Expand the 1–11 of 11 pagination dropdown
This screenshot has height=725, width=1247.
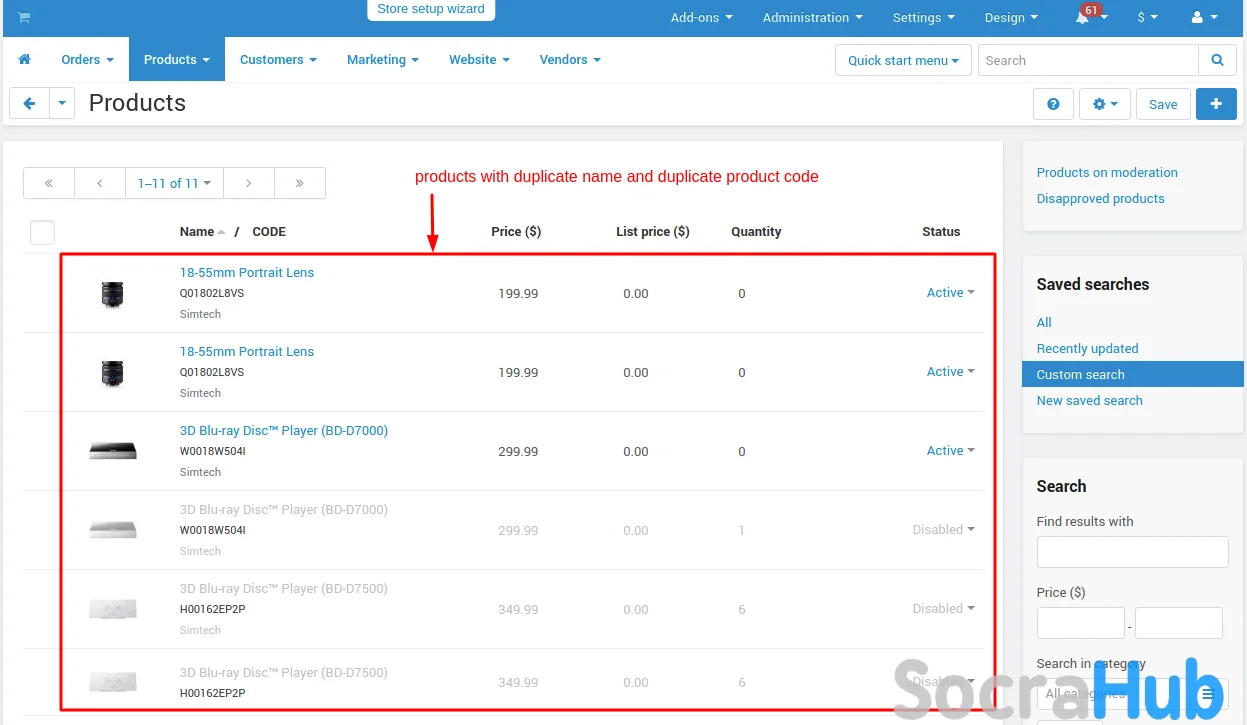tap(174, 183)
